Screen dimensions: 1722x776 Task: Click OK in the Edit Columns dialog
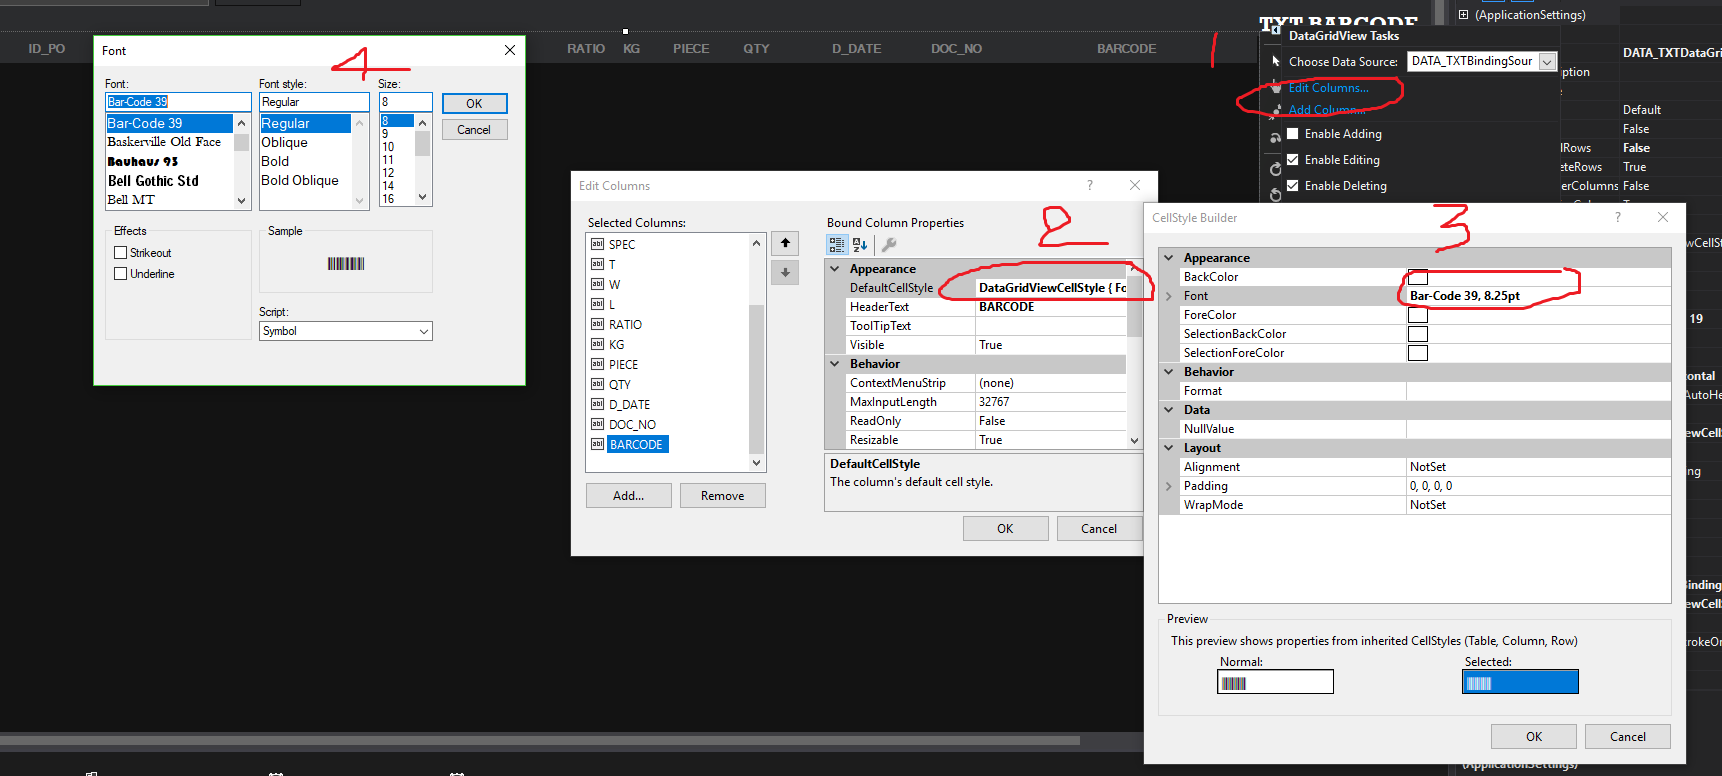coord(1005,529)
